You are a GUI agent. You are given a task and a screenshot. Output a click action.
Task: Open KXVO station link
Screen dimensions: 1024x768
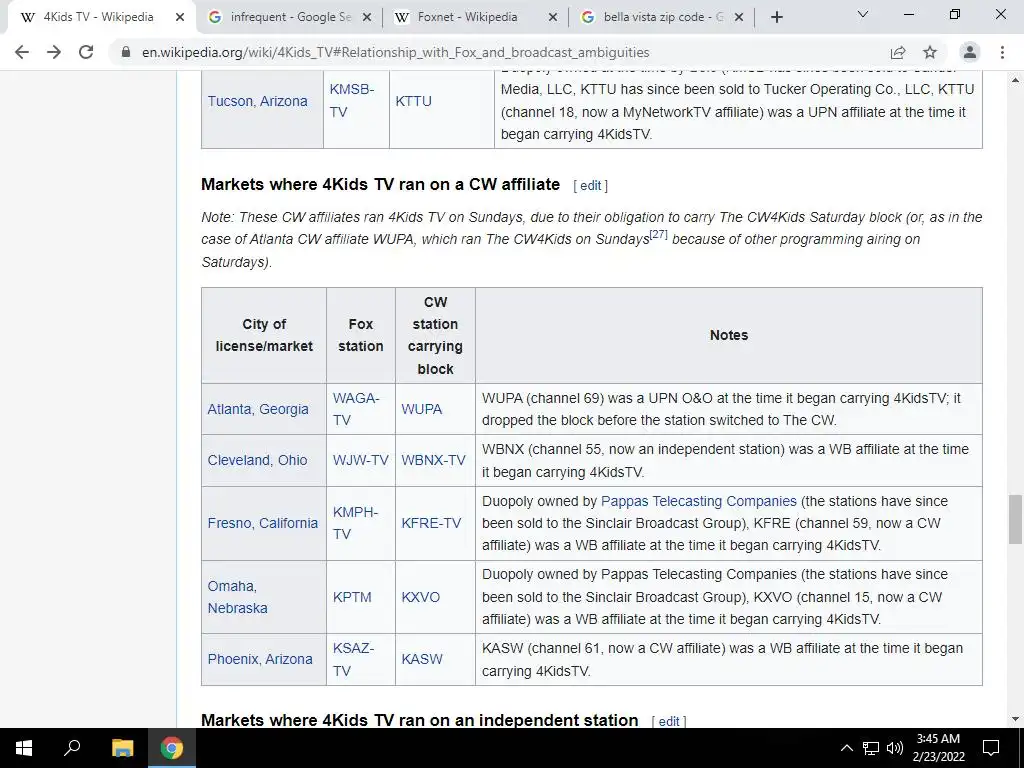[x=421, y=597]
